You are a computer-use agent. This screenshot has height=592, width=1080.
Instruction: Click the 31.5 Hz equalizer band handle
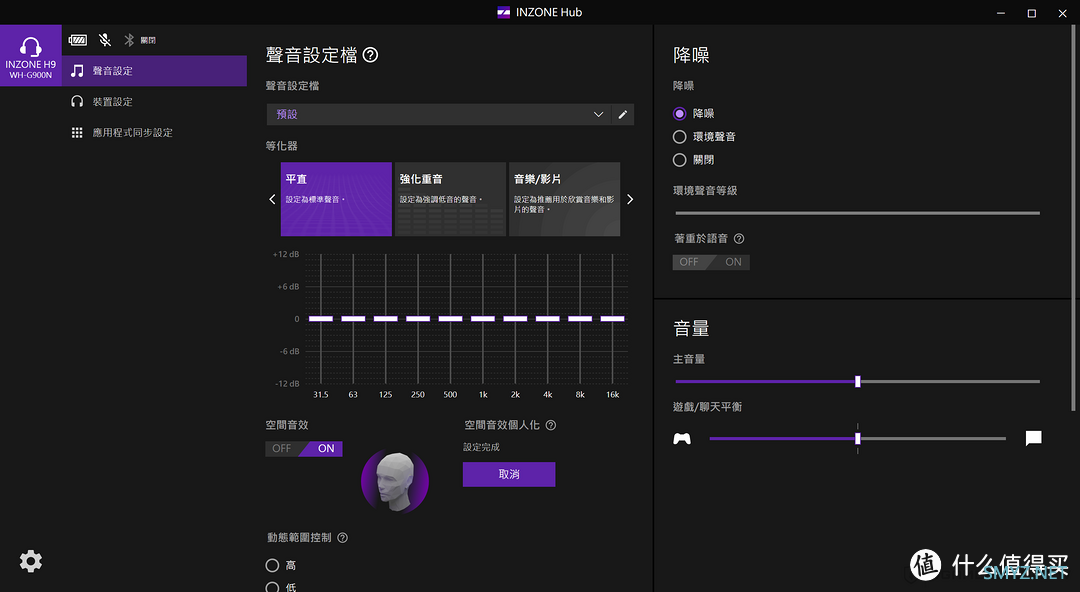321,318
